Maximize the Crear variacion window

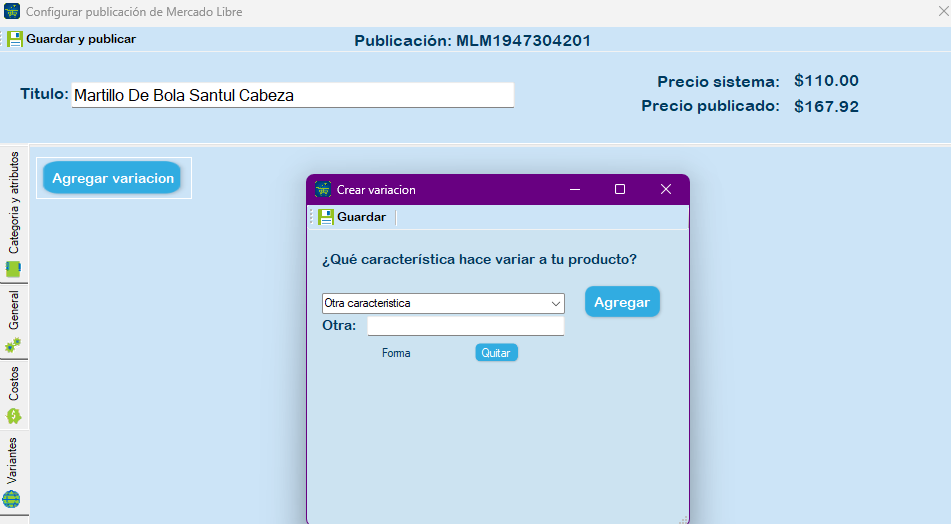[x=620, y=189]
